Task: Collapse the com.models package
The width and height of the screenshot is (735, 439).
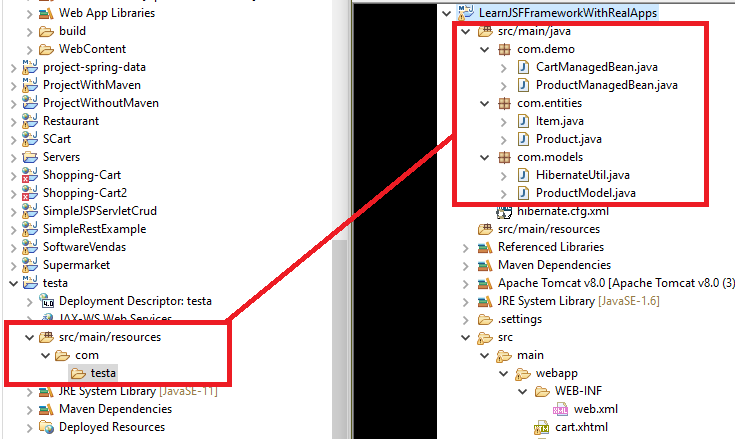Action: (485, 157)
